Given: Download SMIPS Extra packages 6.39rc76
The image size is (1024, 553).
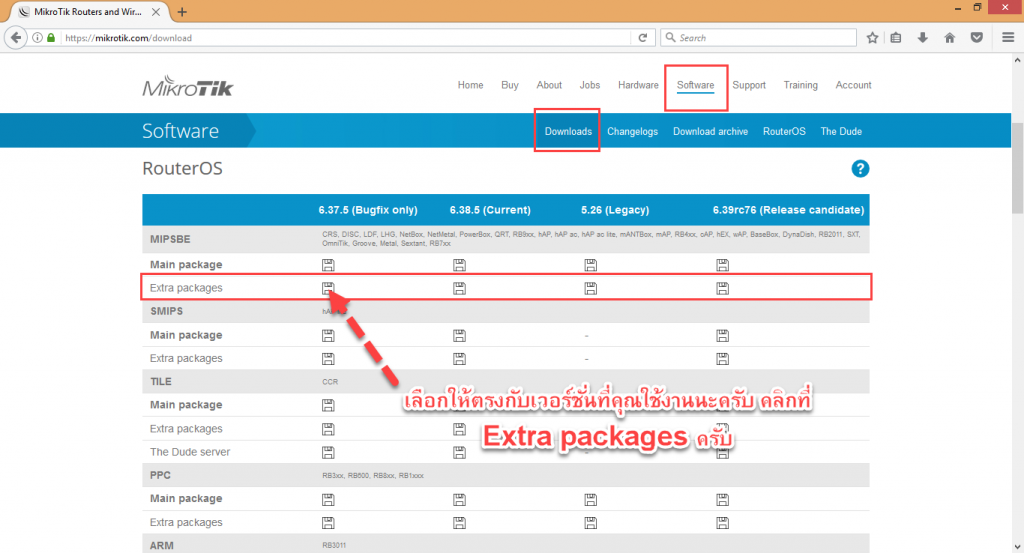Looking at the screenshot, I should tap(722, 358).
